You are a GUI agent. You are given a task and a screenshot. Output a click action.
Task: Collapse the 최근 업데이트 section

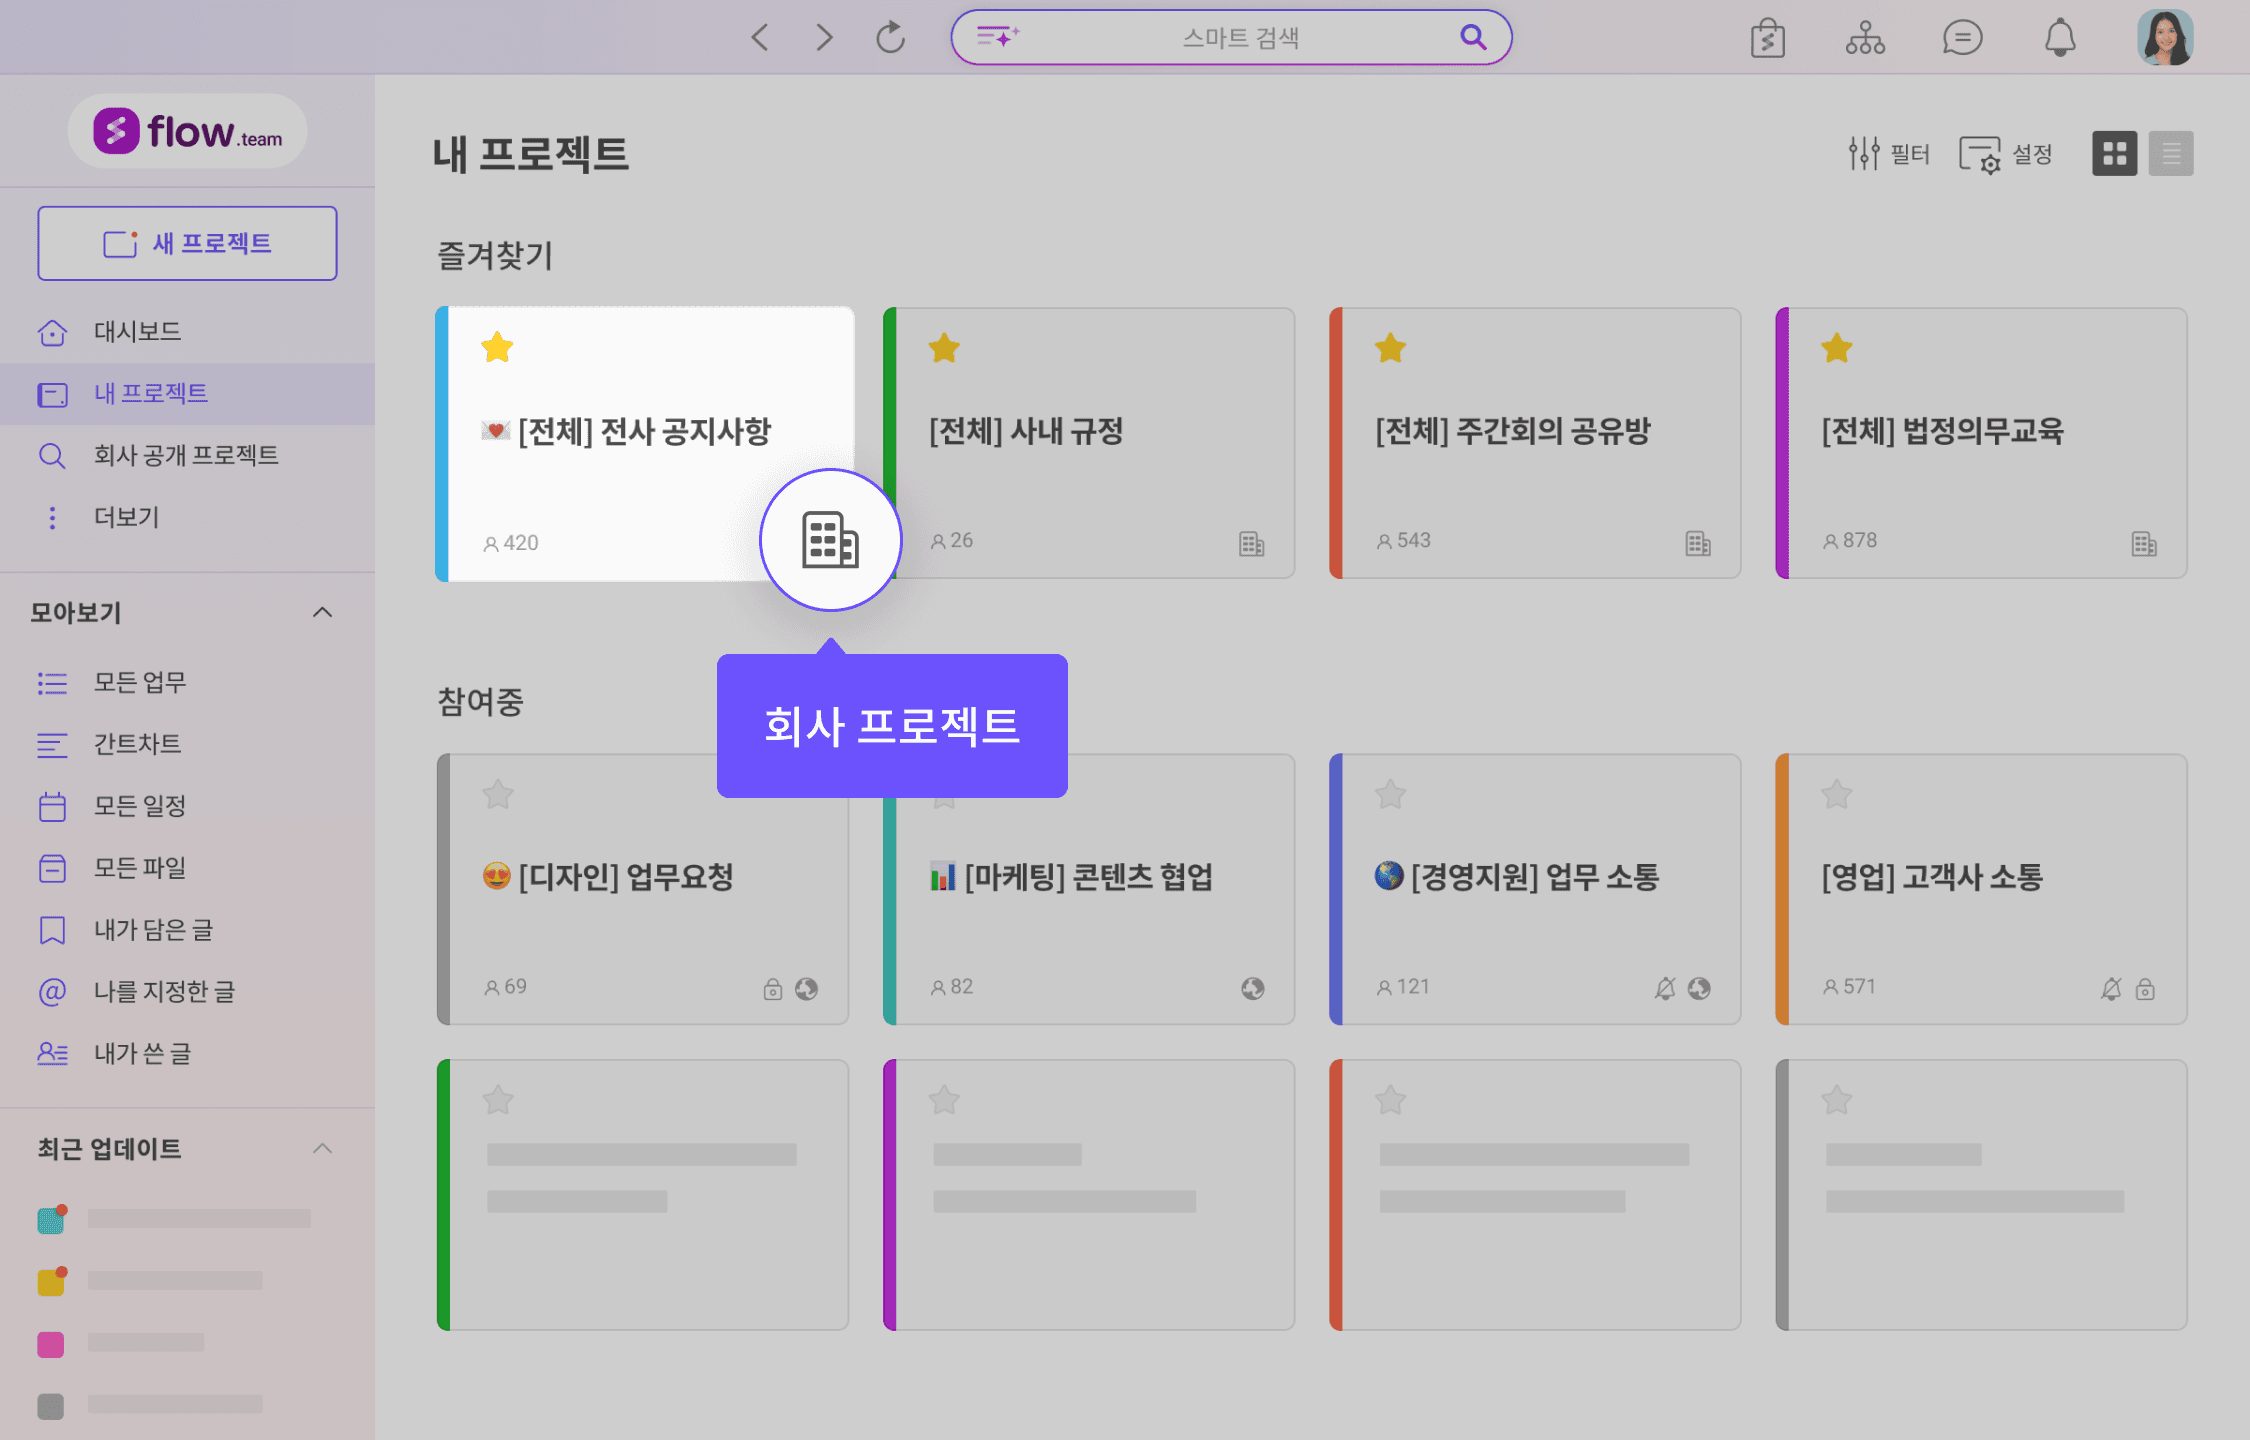pos(322,1148)
